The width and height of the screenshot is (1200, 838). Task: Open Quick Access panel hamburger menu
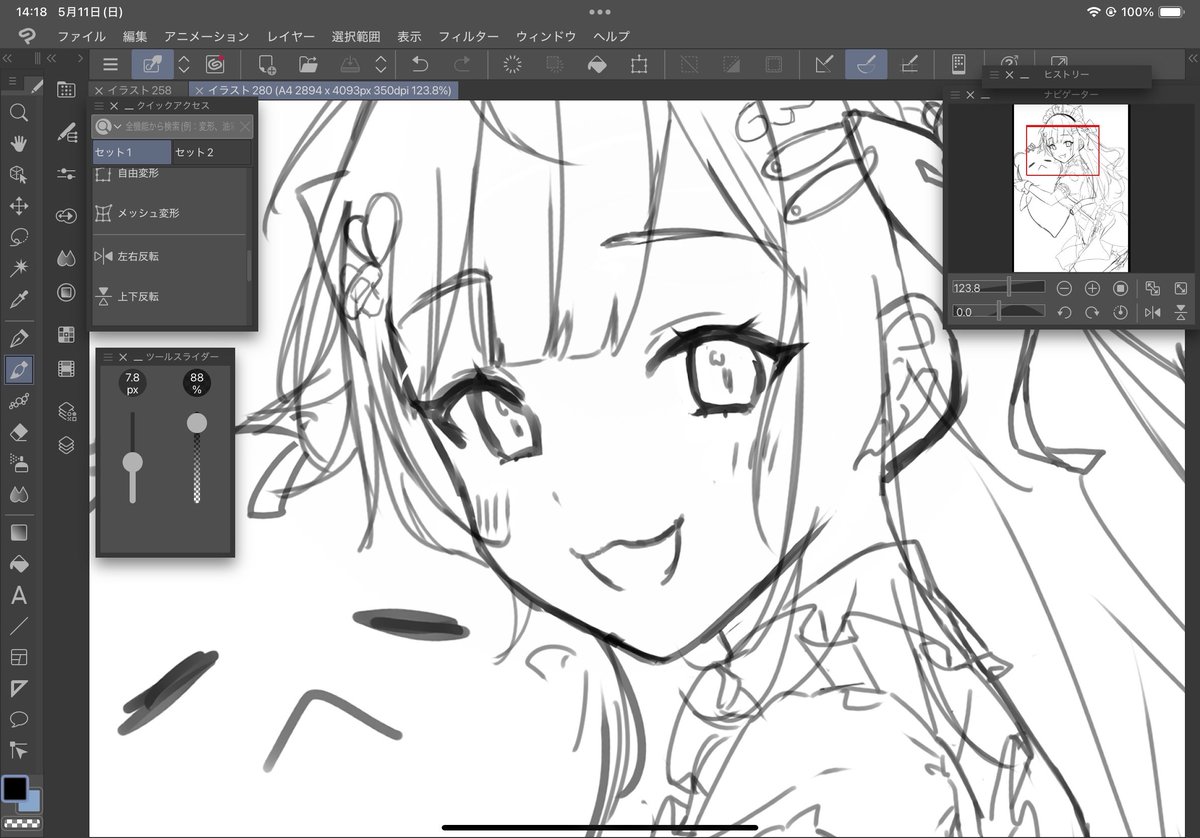(98, 105)
